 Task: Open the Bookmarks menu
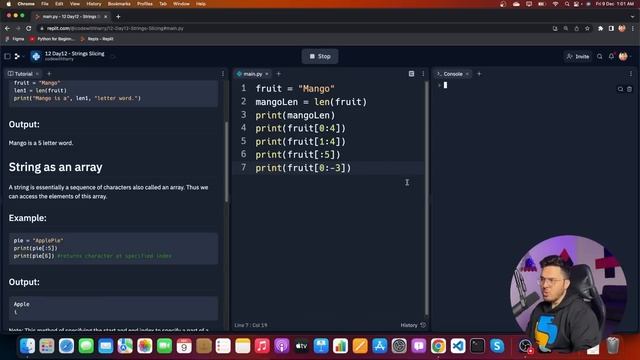click(x=119, y=4)
